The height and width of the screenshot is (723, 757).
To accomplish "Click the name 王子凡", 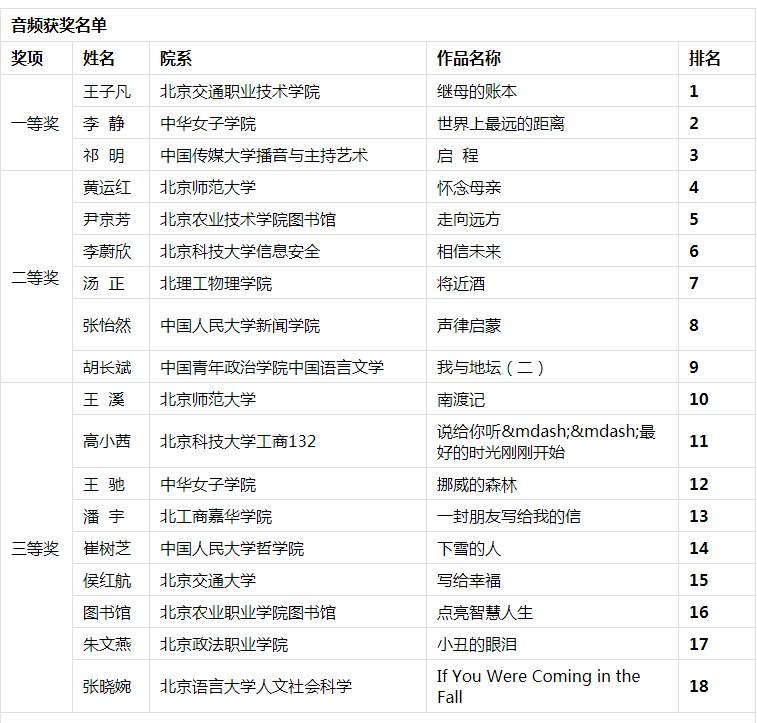I will (106, 91).
